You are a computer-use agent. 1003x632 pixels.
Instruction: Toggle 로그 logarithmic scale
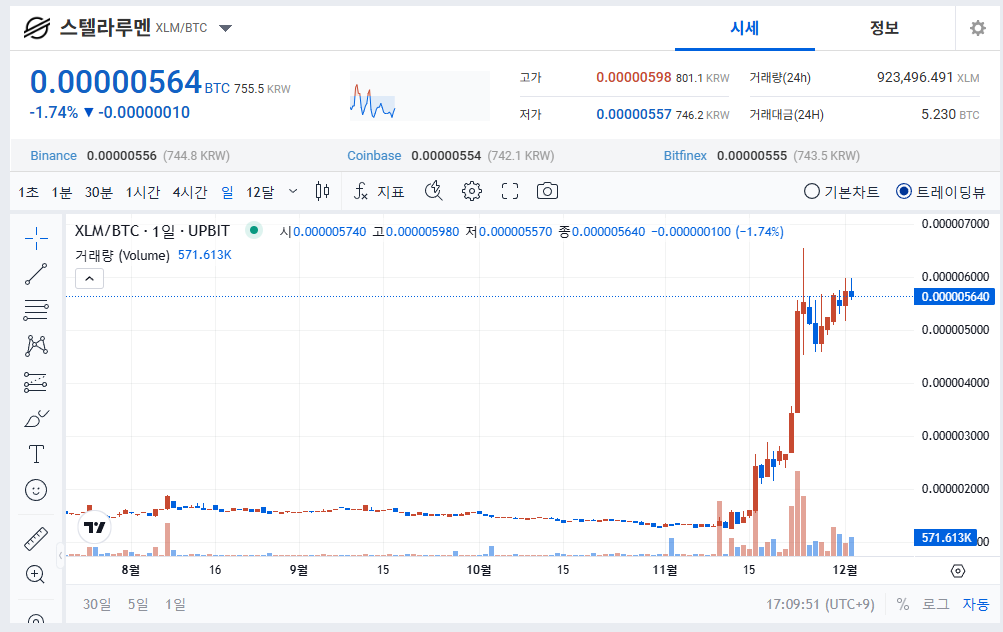point(935,604)
